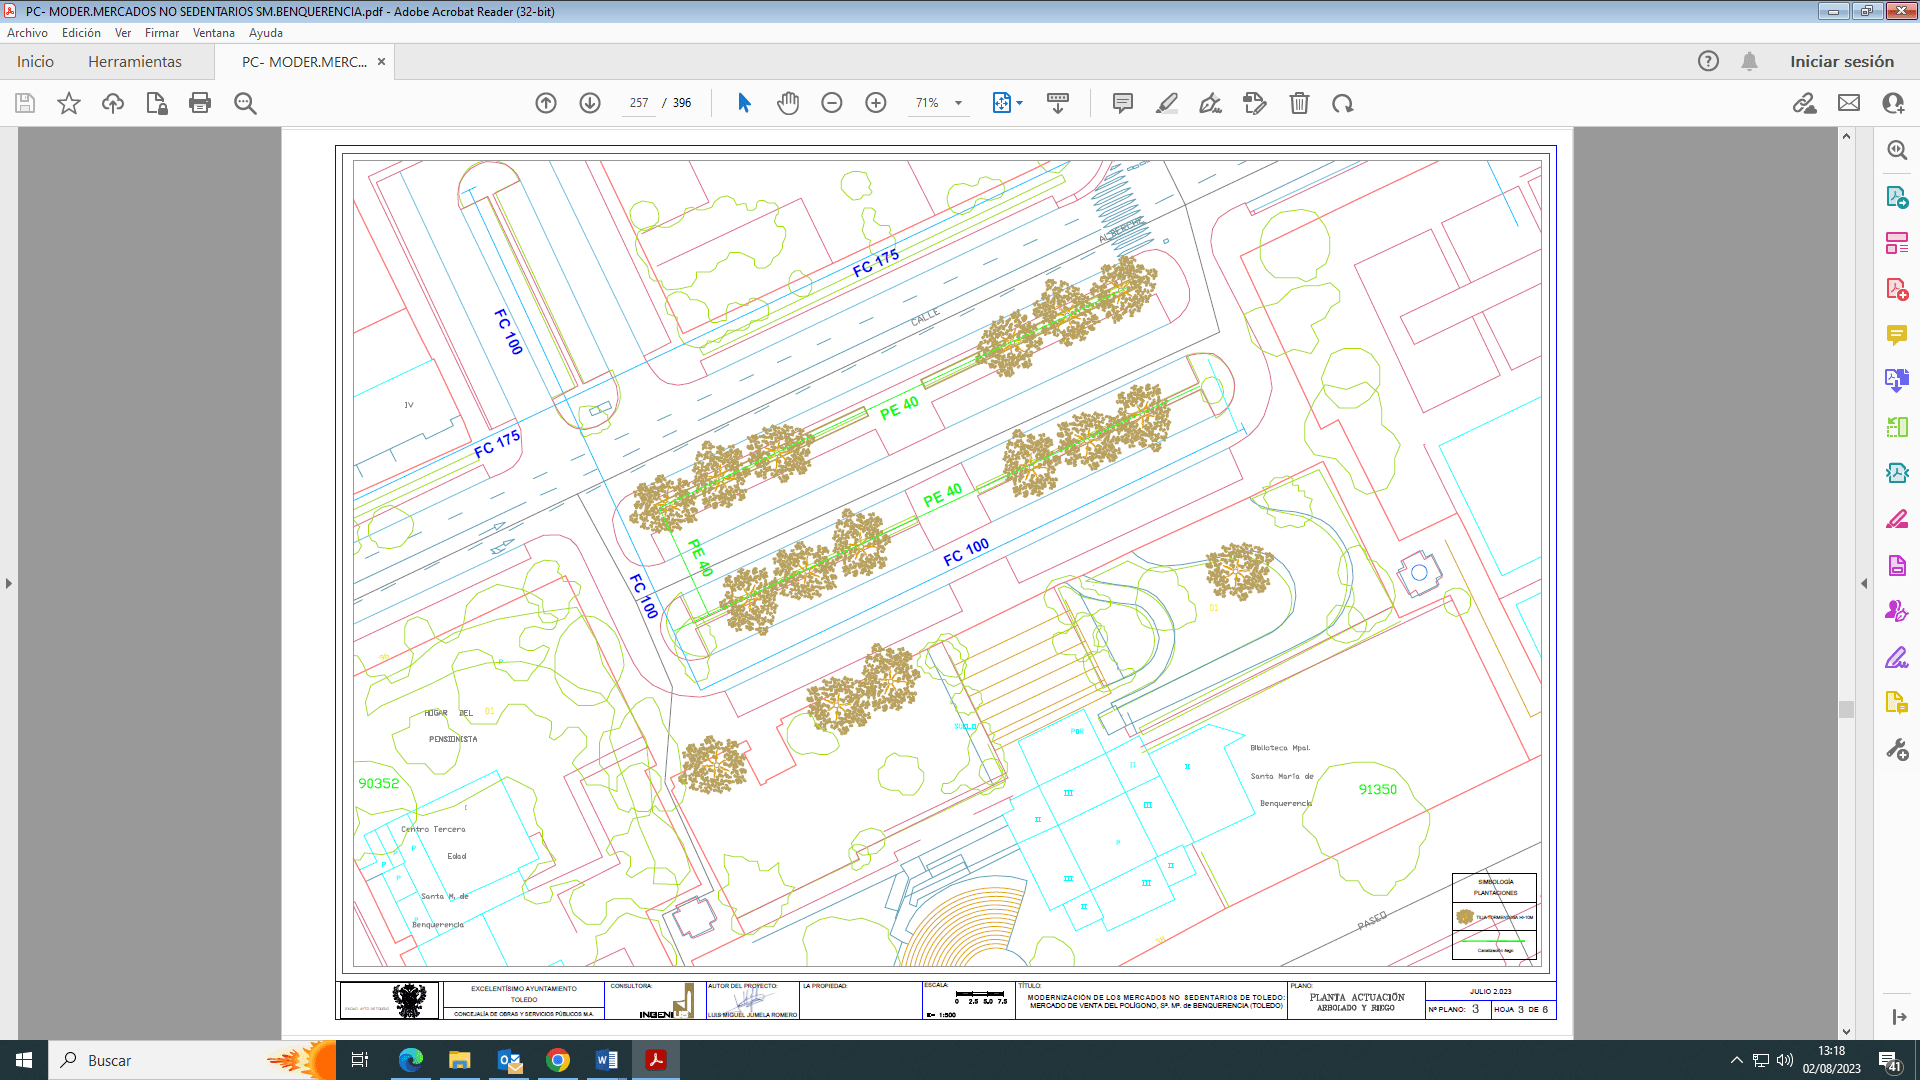Switch to the Herramientas tab
Viewport: 1920px width, 1080px height.
tap(135, 62)
